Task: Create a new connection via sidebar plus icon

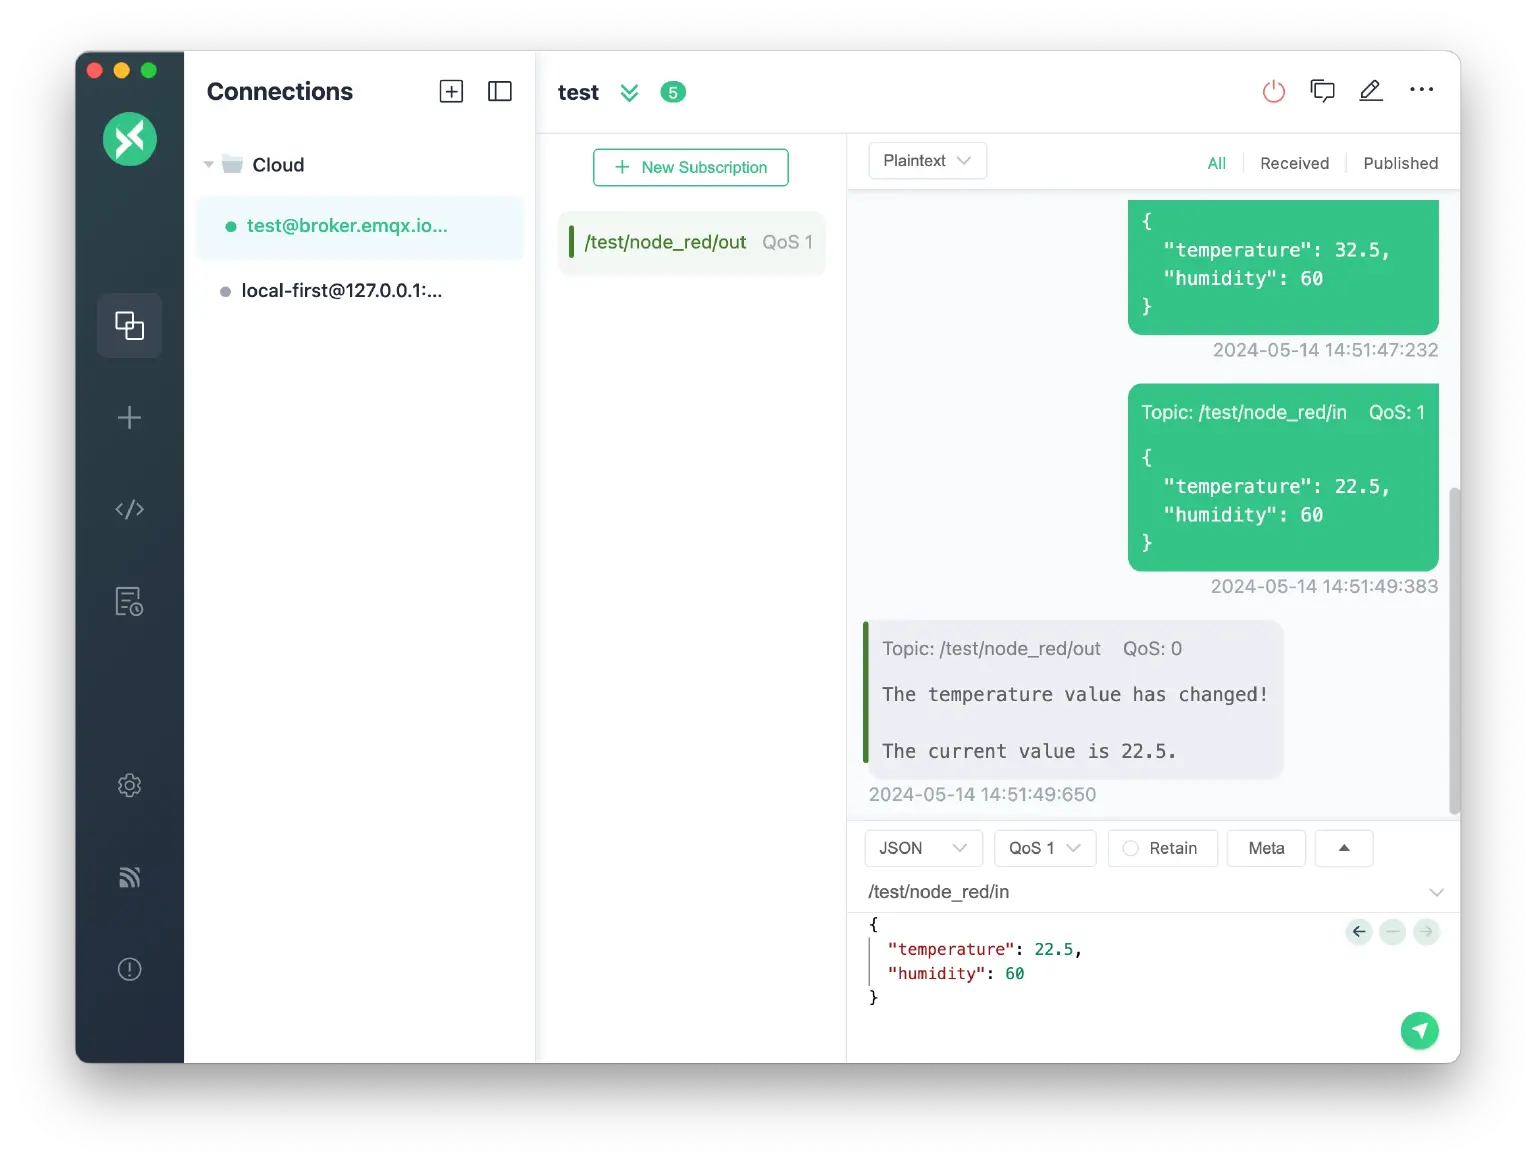Action: 129,418
